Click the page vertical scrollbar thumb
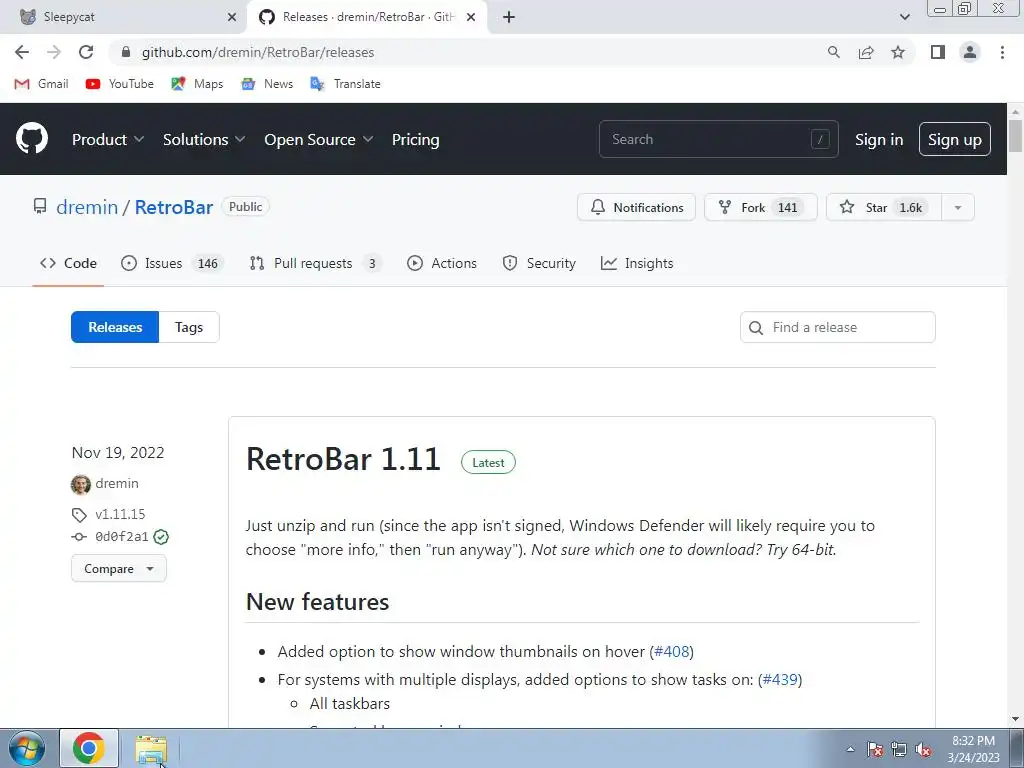This screenshot has width=1024, height=768. tap(1016, 136)
